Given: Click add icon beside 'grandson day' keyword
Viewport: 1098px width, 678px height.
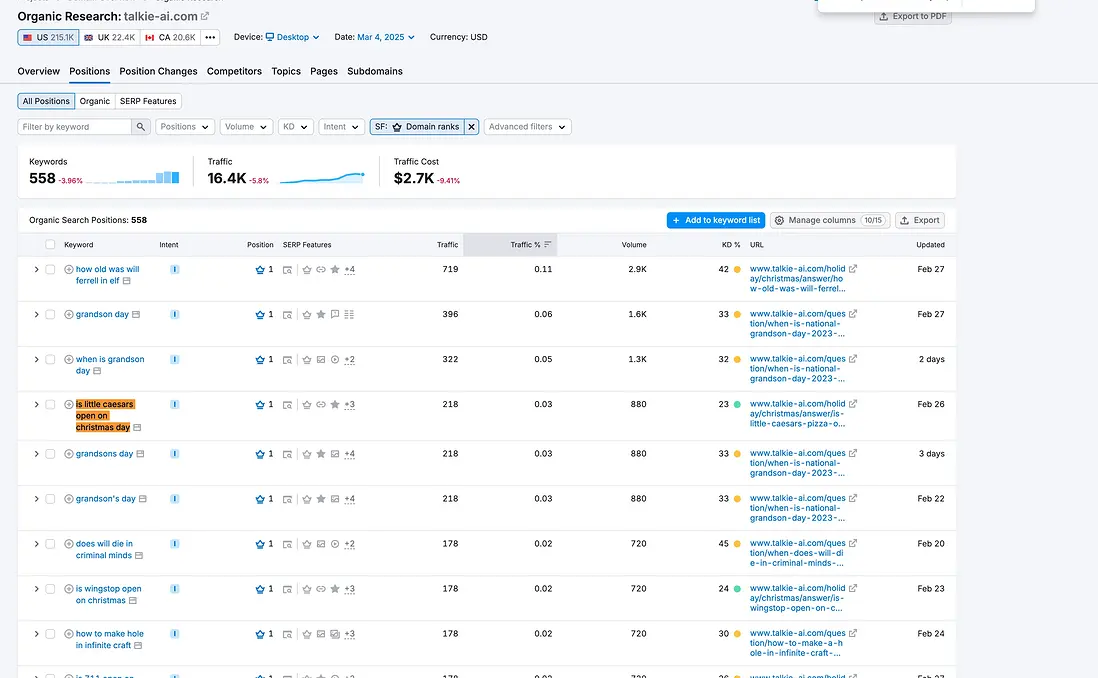Looking at the screenshot, I should [69, 314].
